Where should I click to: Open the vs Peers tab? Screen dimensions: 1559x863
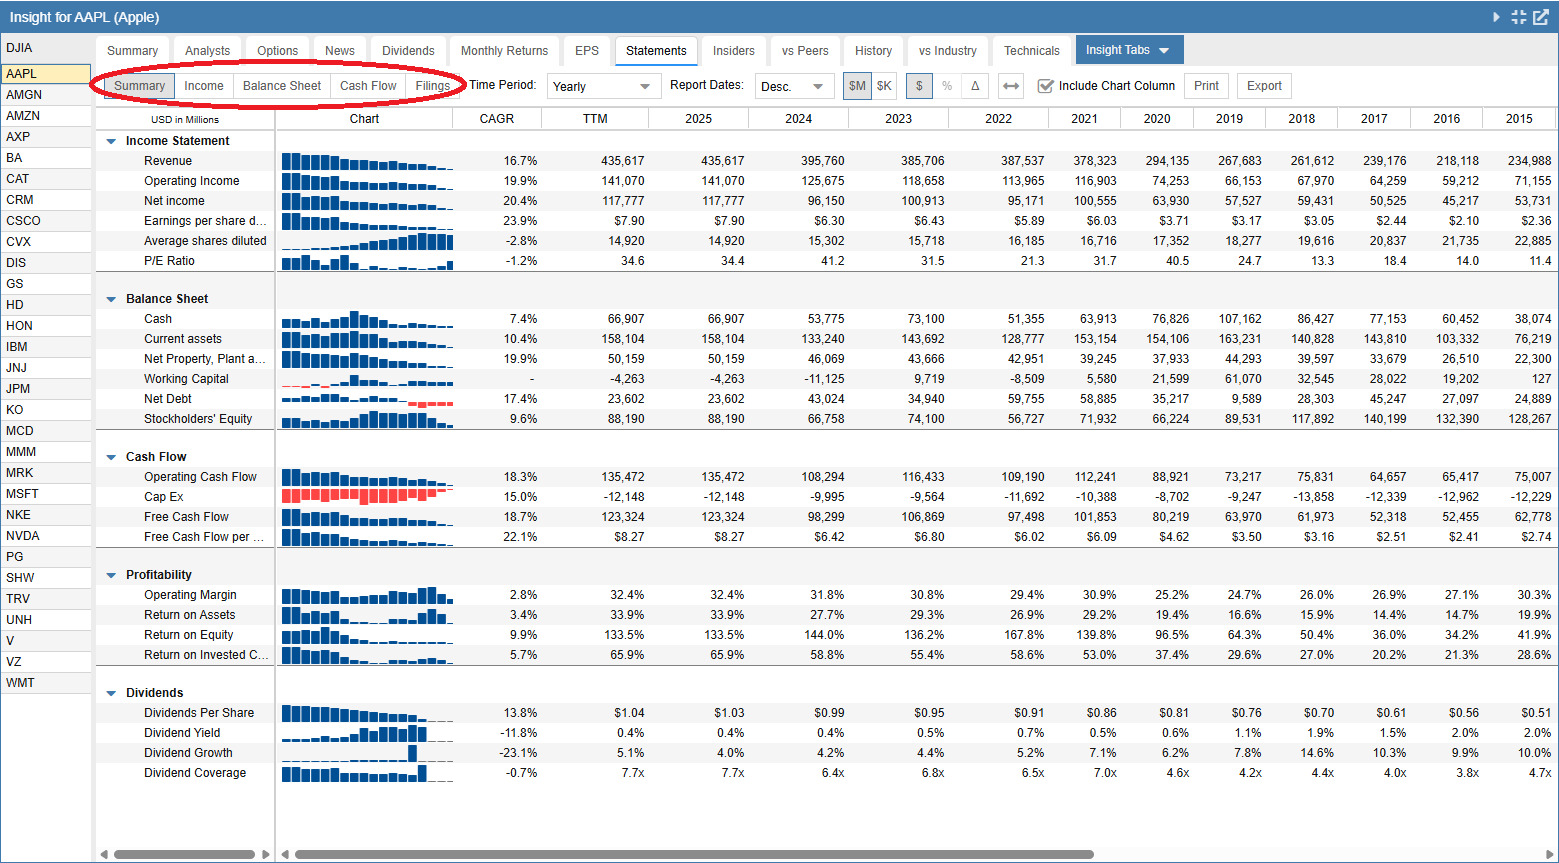coord(805,51)
